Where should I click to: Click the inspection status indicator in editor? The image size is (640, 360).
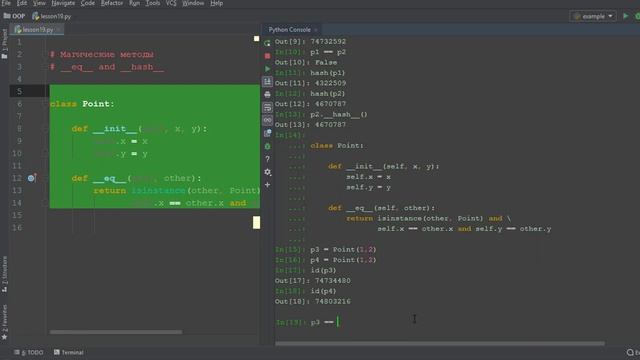[256, 39]
